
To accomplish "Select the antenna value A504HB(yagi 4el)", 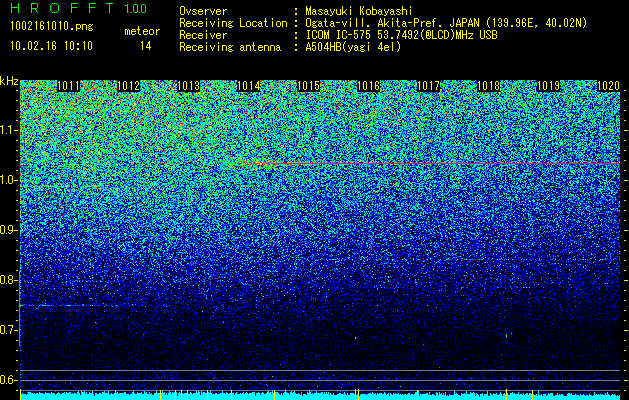I will point(353,47).
